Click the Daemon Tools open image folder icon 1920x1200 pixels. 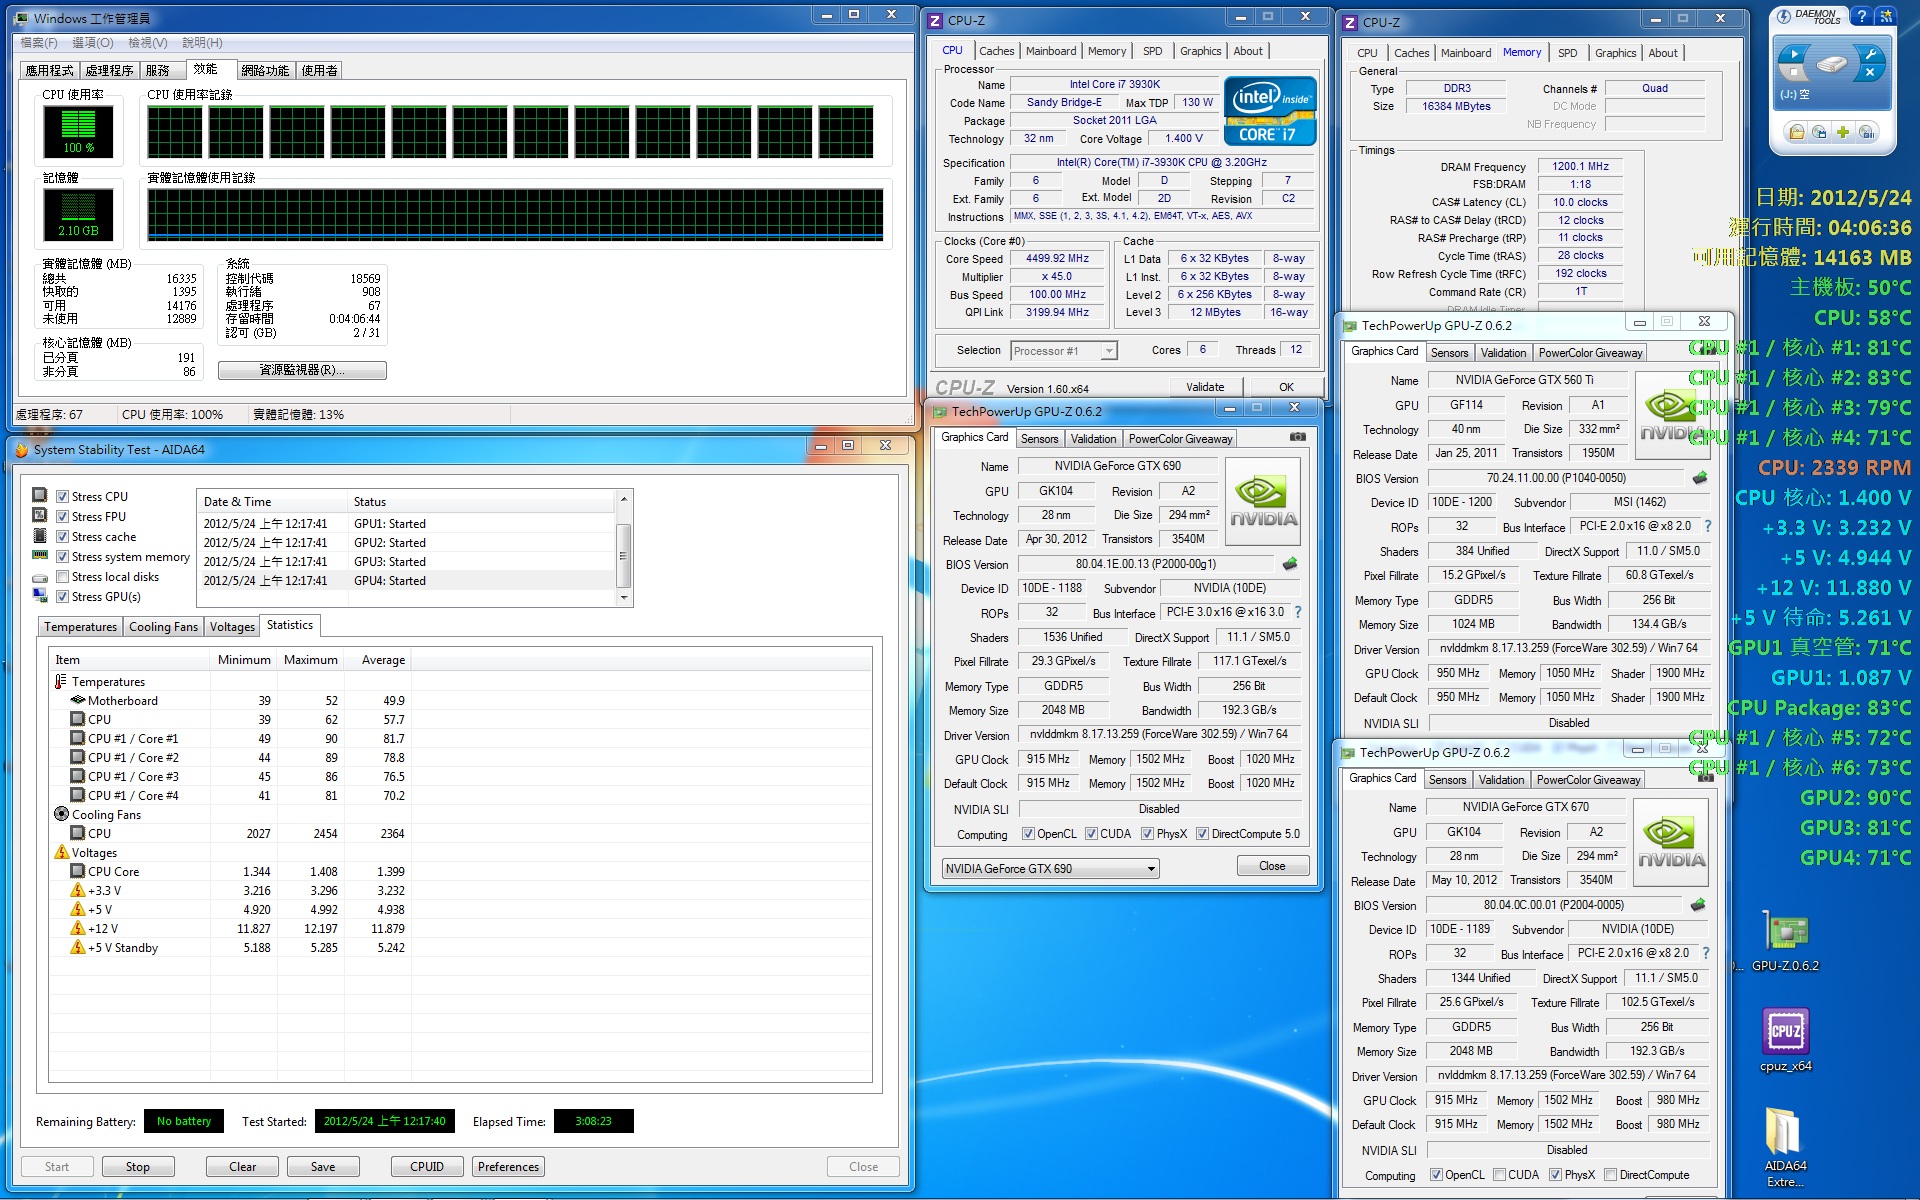[1797, 132]
